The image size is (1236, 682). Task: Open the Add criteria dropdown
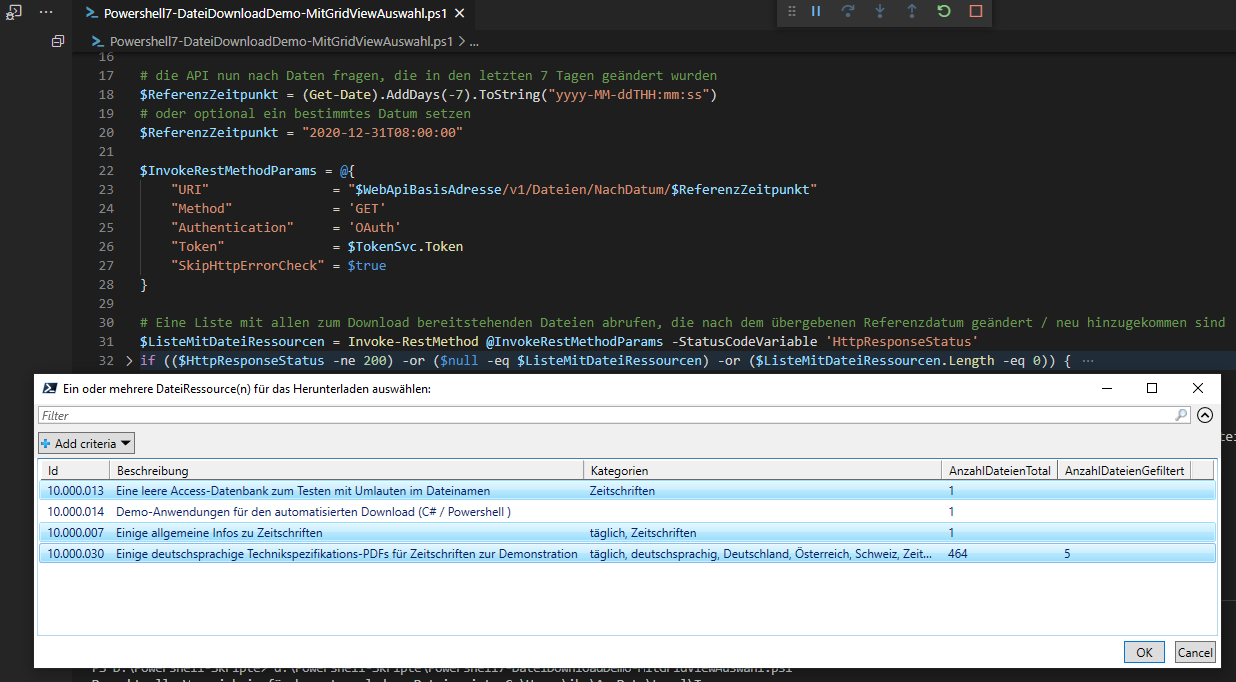pyautogui.click(x=86, y=443)
